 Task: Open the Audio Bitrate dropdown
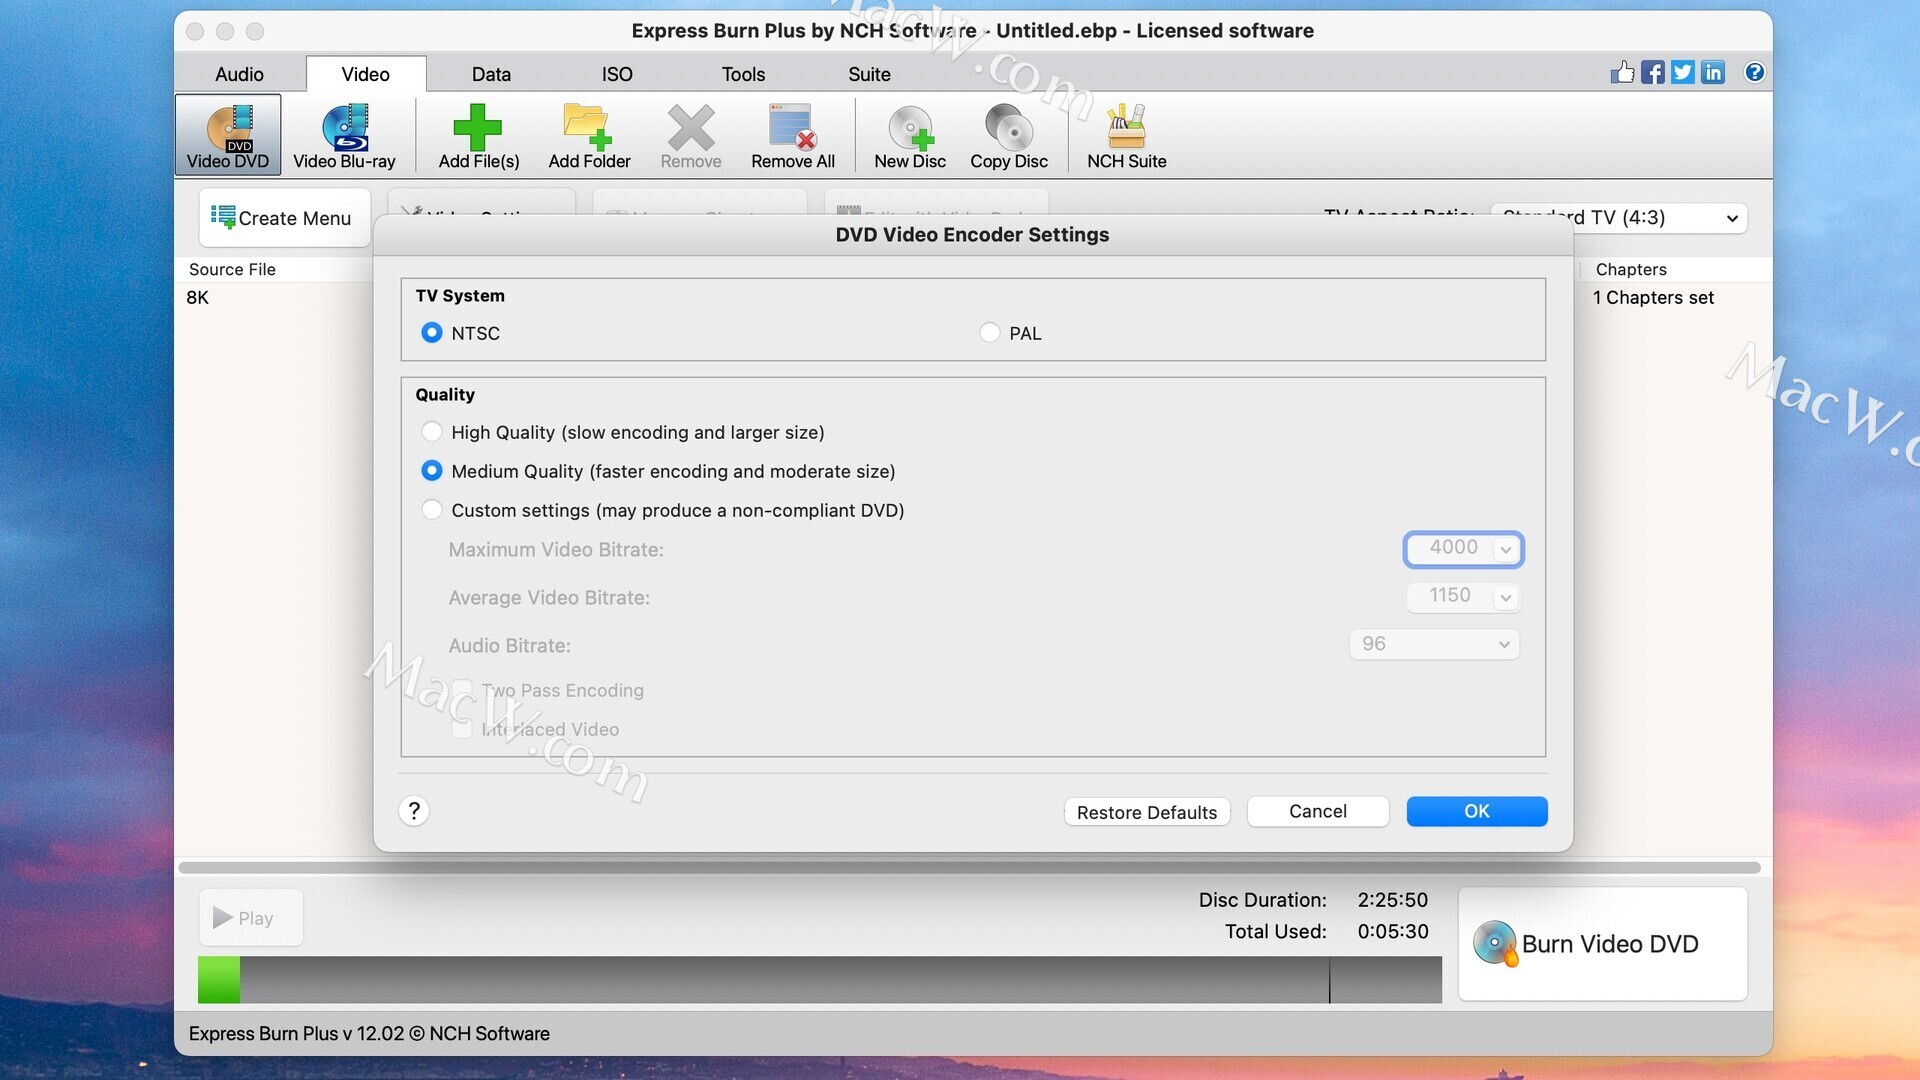(x=1503, y=645)
